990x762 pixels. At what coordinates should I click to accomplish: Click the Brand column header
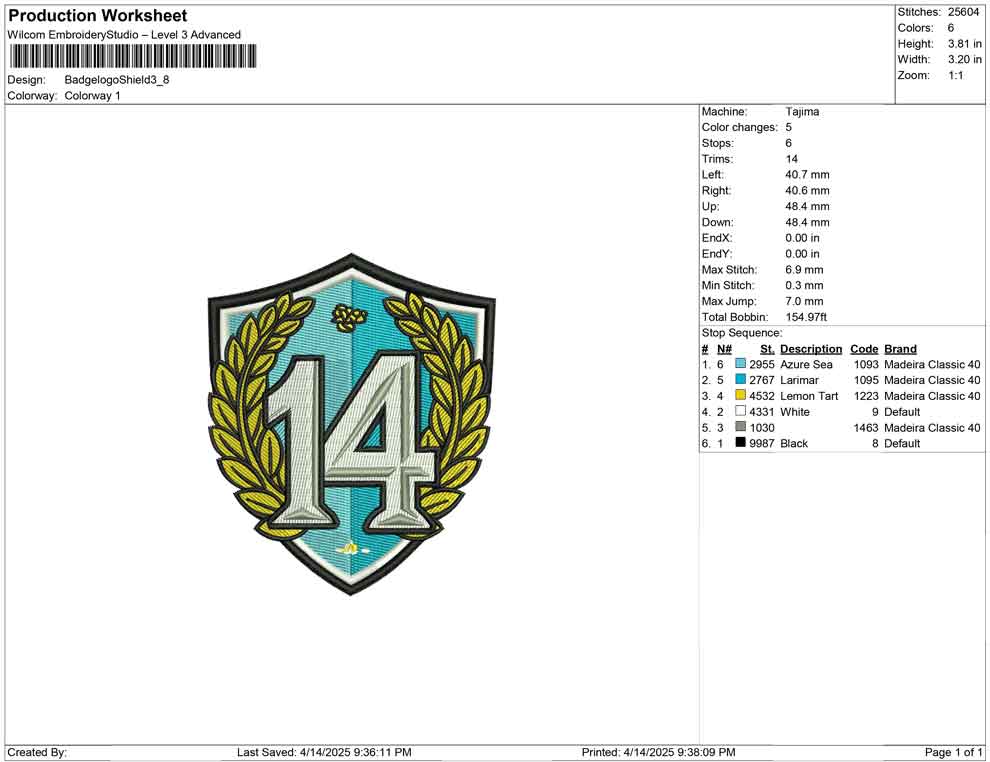point(900,349)
